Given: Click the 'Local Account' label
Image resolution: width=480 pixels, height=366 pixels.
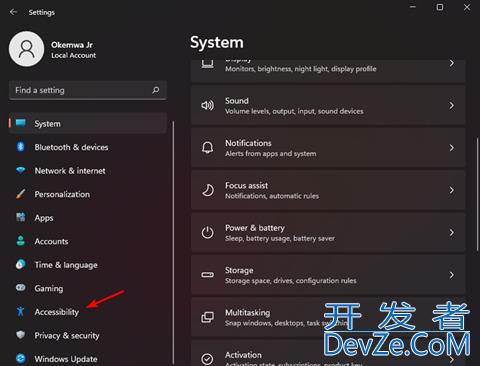Looking at the screenshot, I should (73, 55).
